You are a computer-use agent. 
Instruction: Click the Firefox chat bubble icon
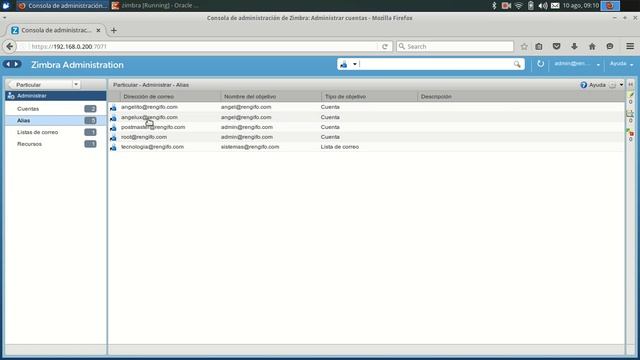pos(610,47)
